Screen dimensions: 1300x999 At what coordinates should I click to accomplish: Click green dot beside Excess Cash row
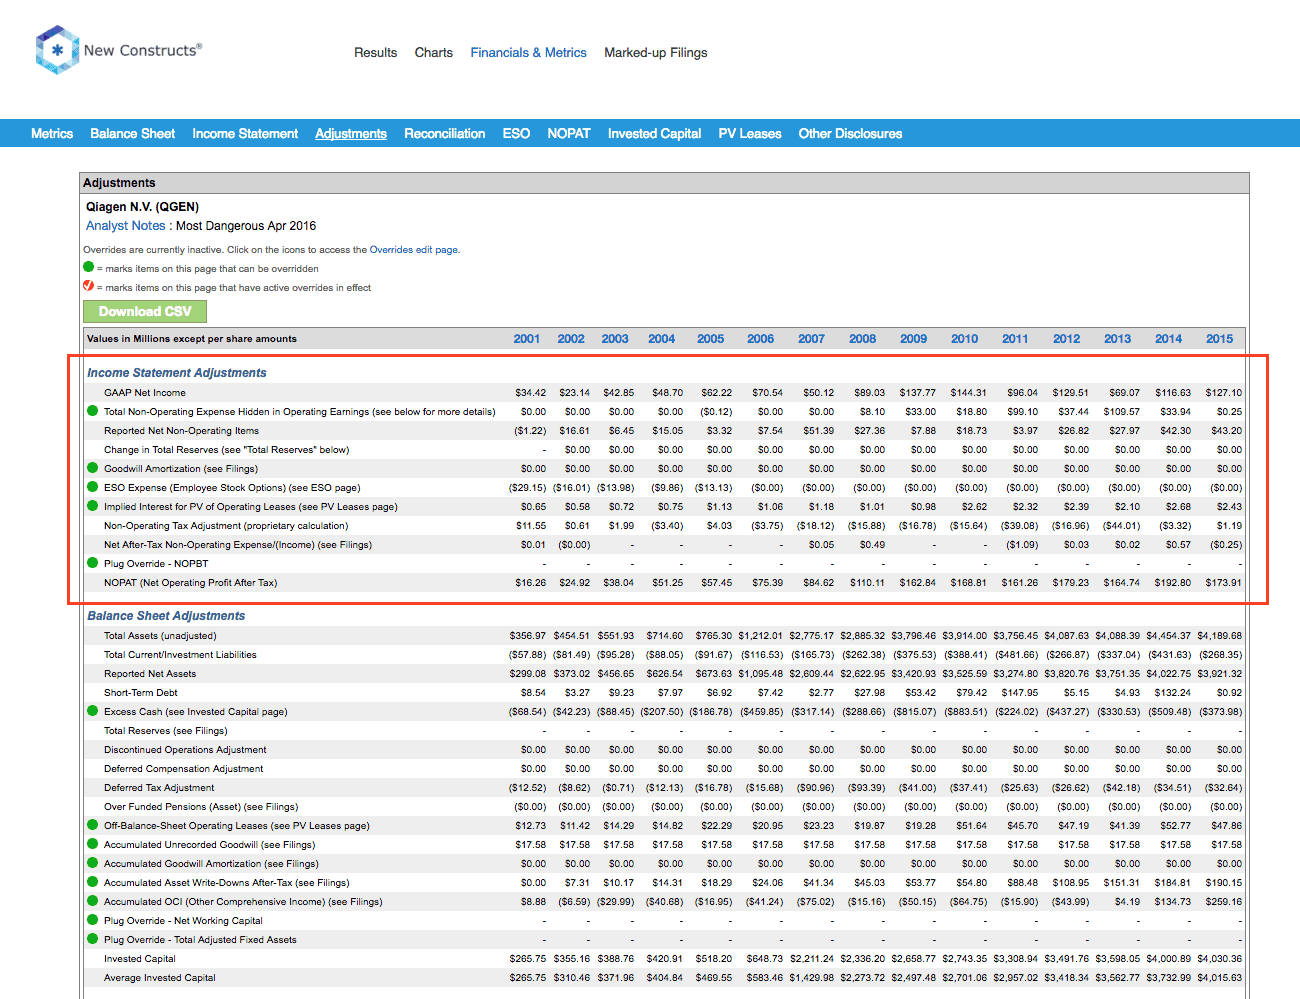[x=93, y=711]
